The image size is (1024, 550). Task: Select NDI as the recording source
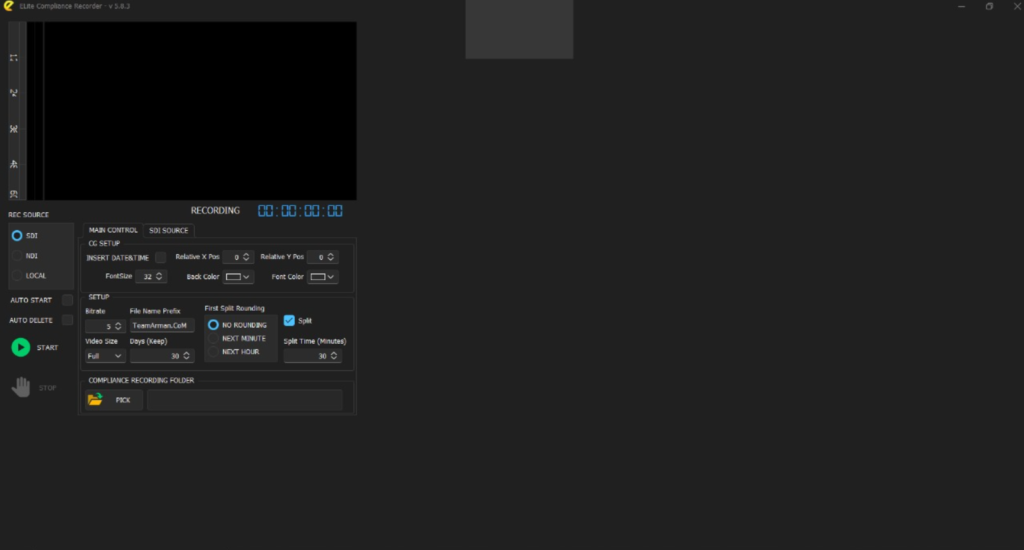coord(17,256)
